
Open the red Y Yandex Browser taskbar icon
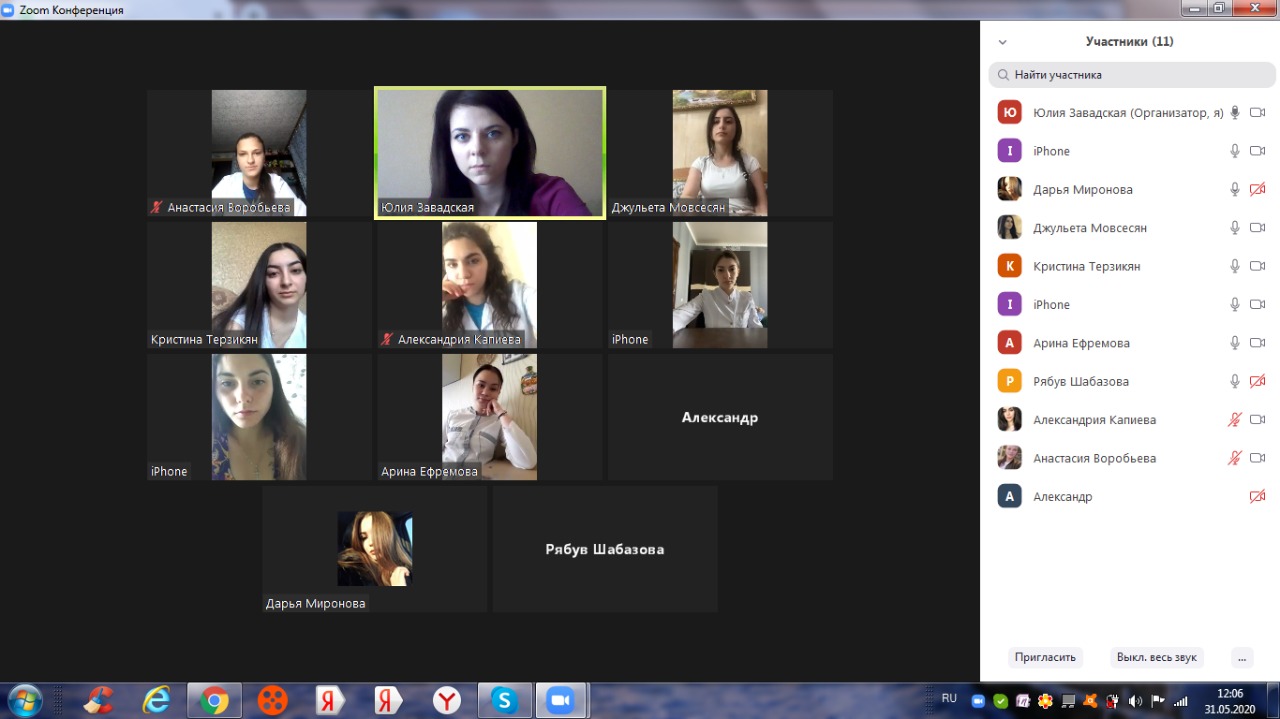click(446, 700)
